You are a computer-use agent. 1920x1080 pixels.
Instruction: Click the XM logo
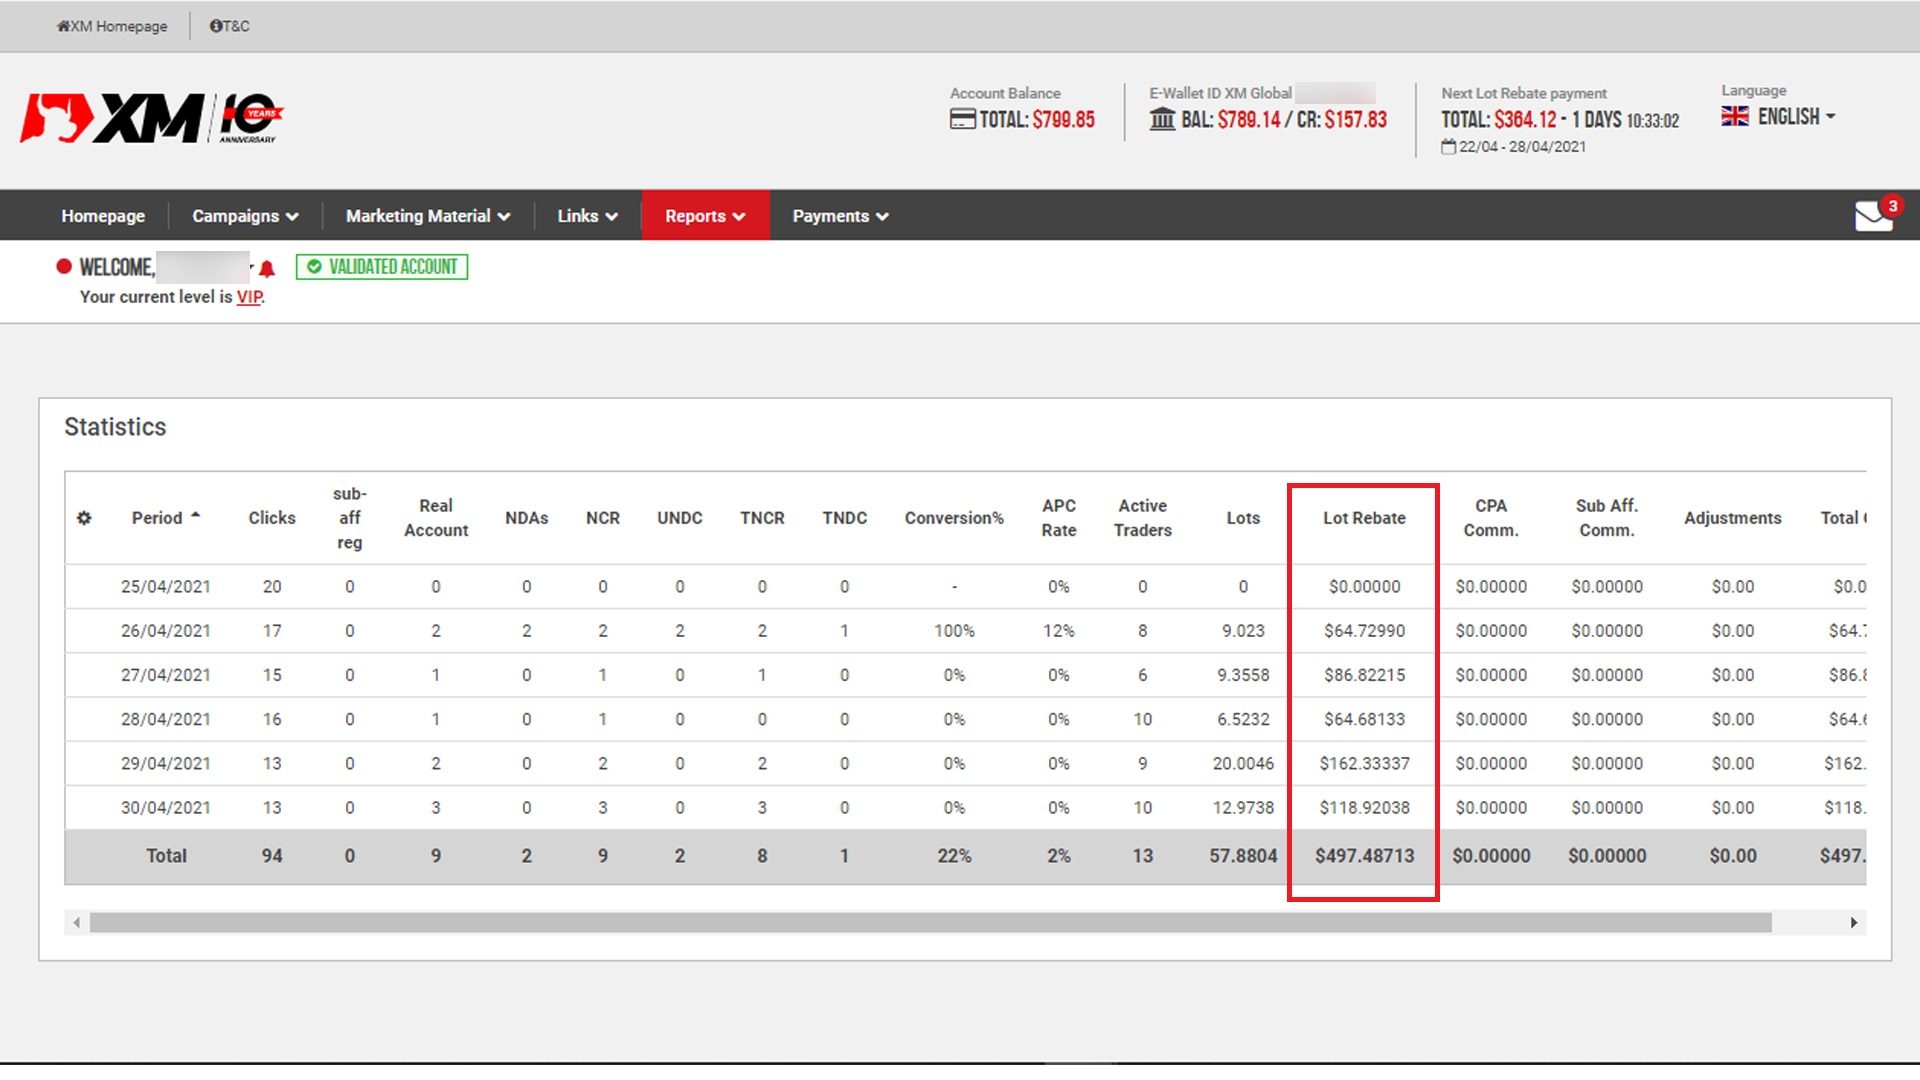[x=150, y=119]
